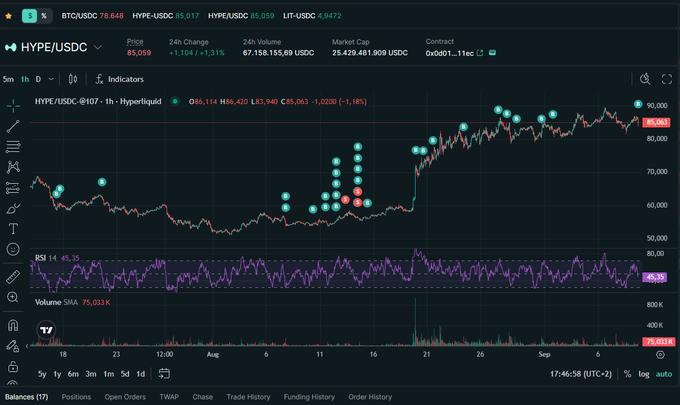Screen dimensions: 680x405
Task: Set chart range to 1m
Action: (x=109, y=374)
